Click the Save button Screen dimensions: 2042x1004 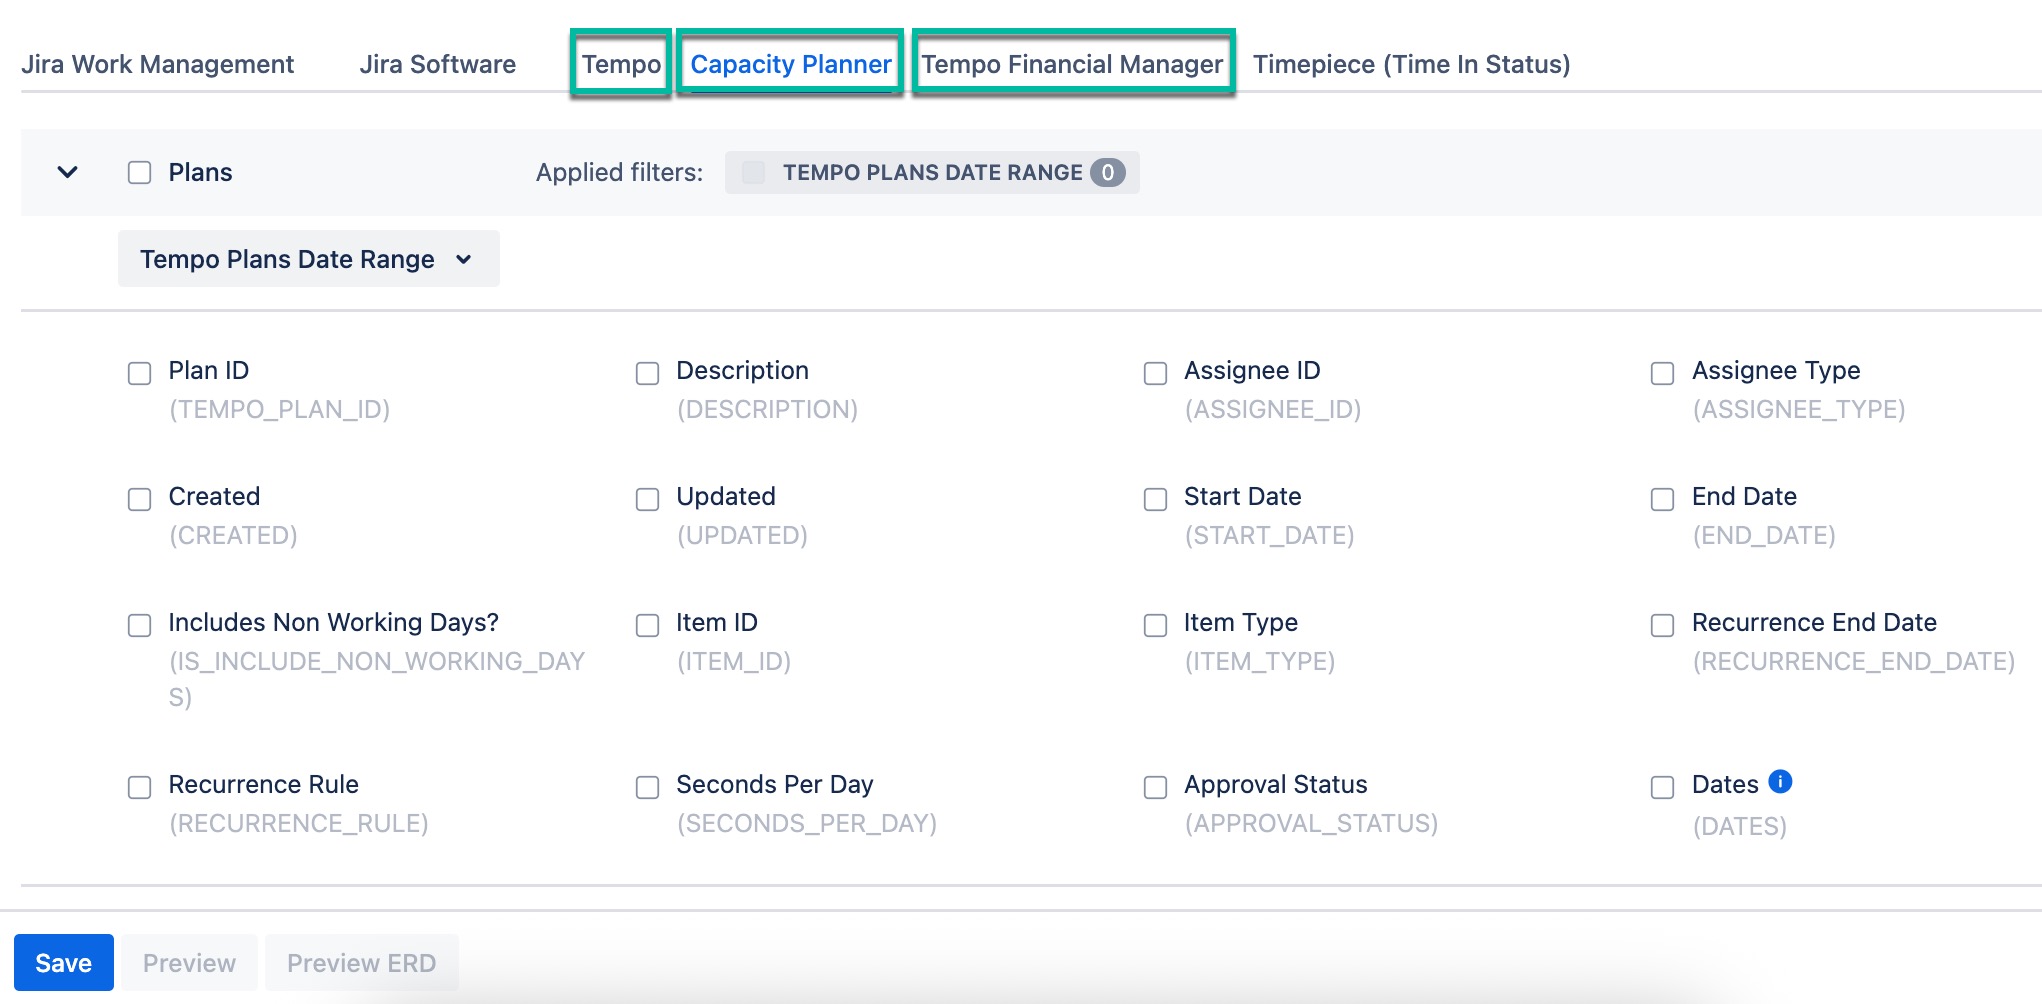click(63, 961)
